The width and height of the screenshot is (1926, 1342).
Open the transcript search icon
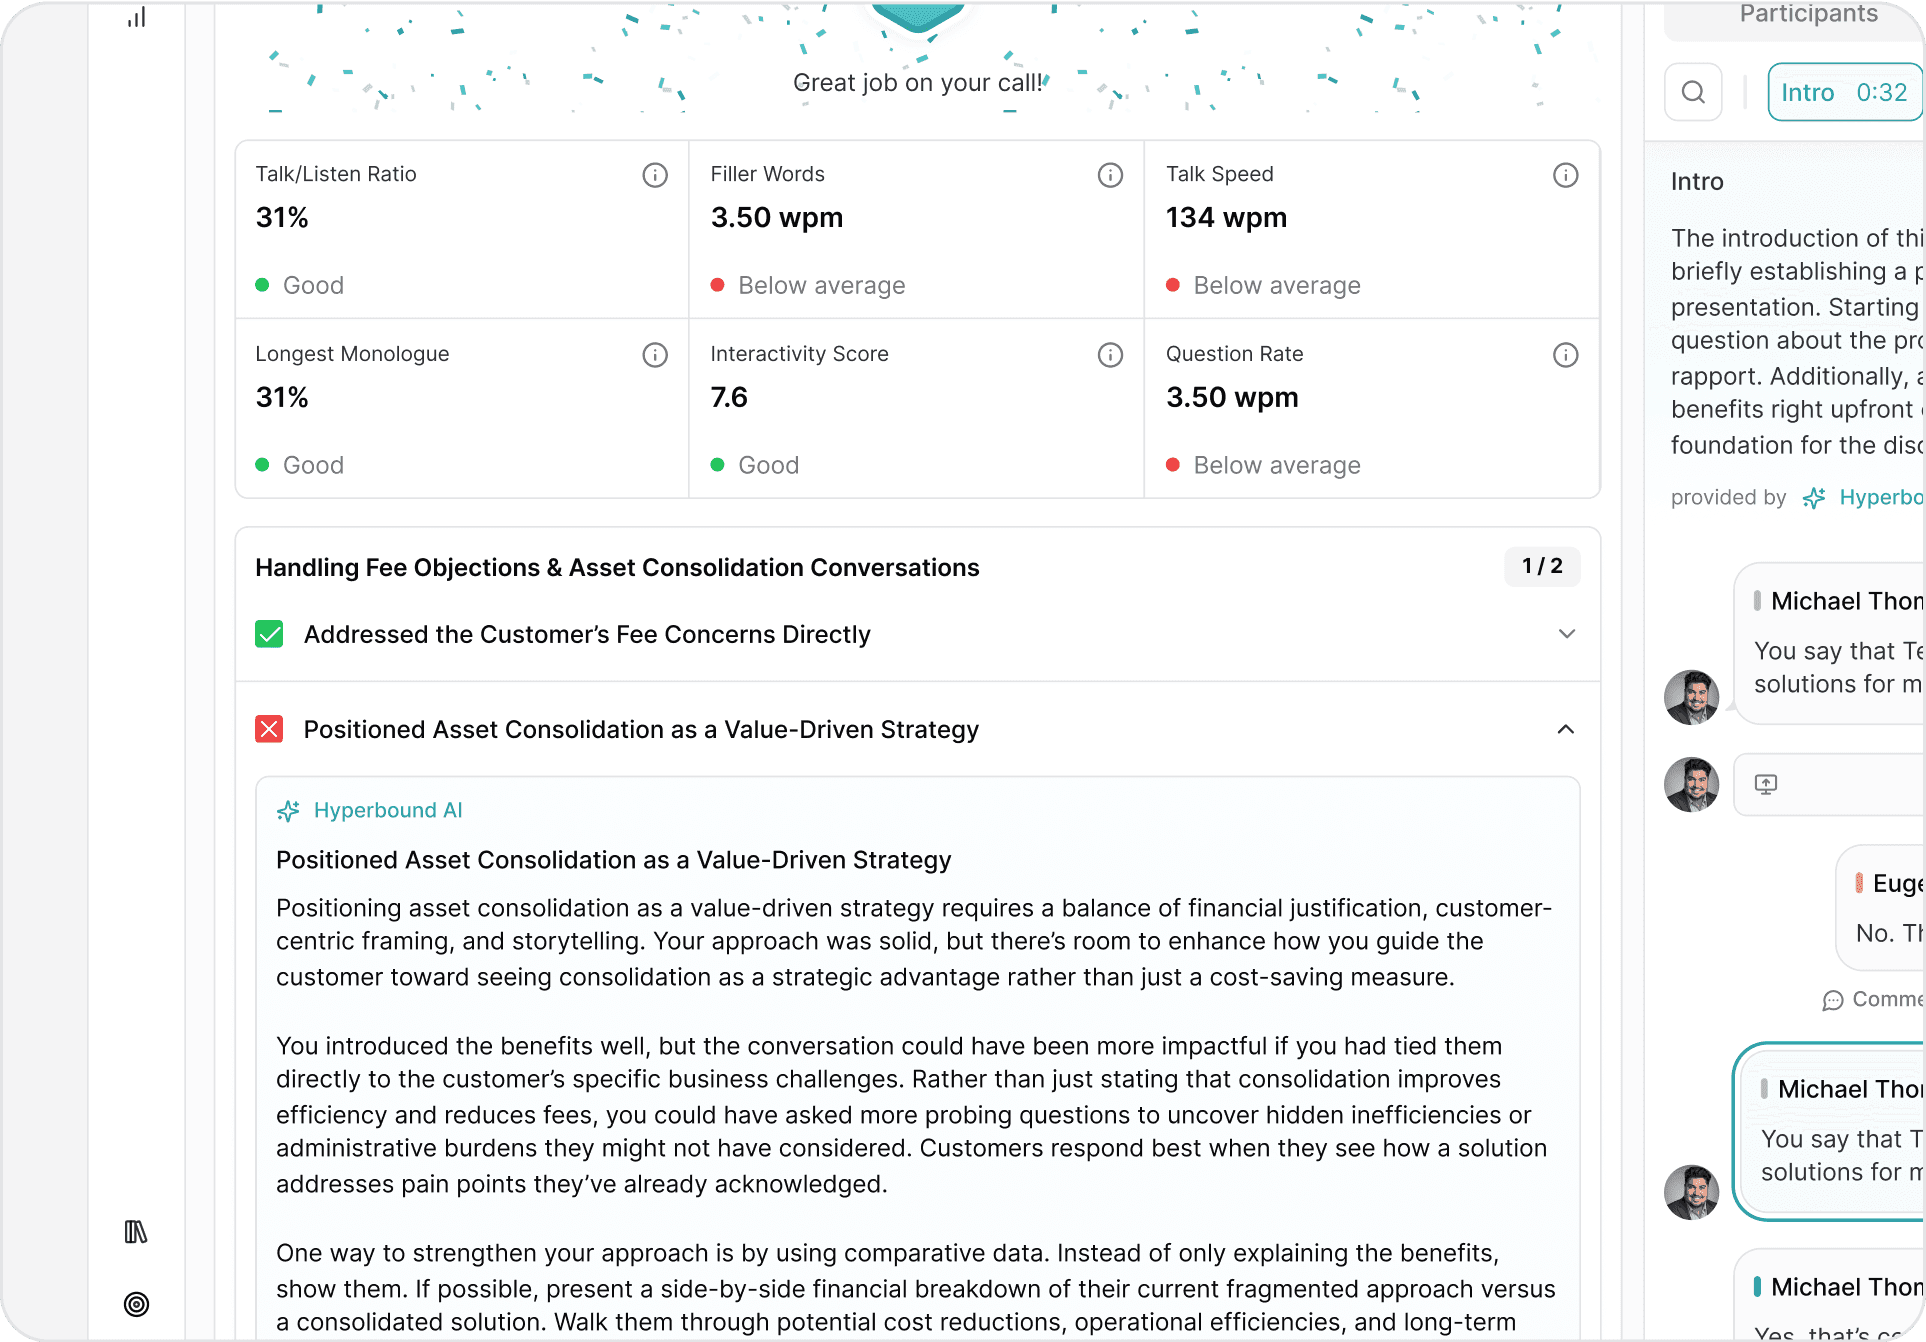[x=1693, y=92]
